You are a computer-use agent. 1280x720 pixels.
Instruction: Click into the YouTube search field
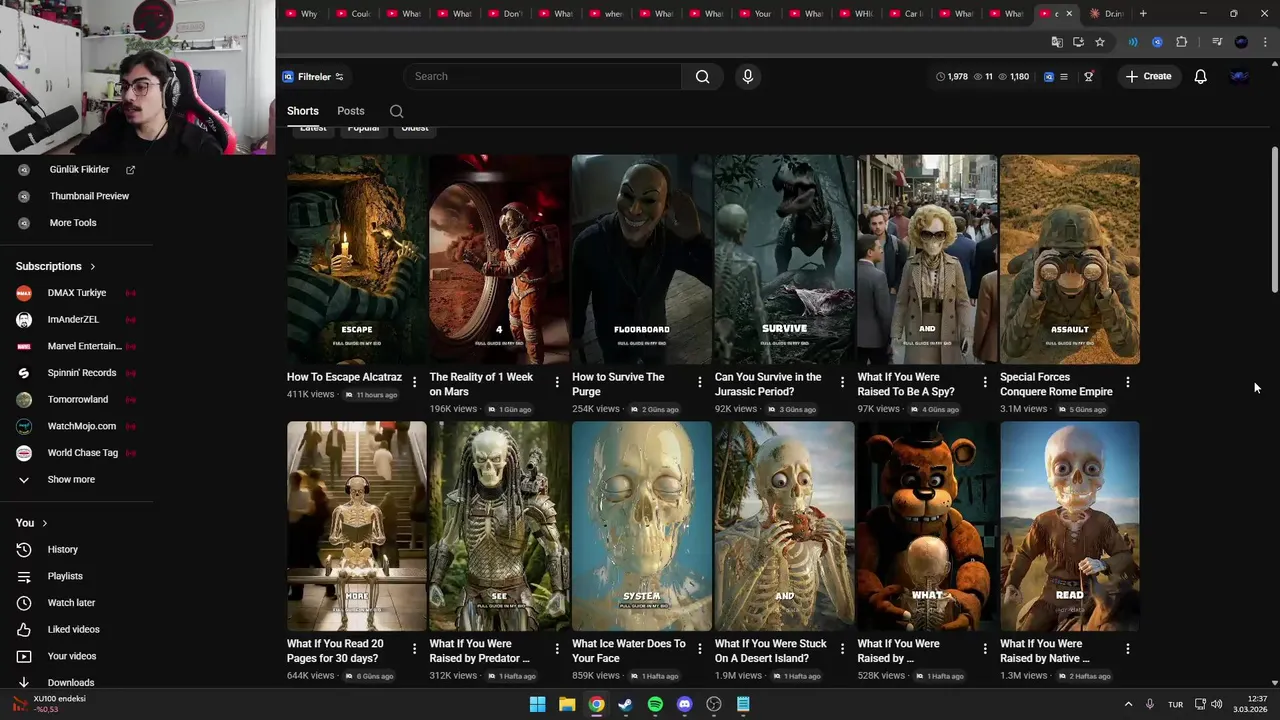pos(543,76)
